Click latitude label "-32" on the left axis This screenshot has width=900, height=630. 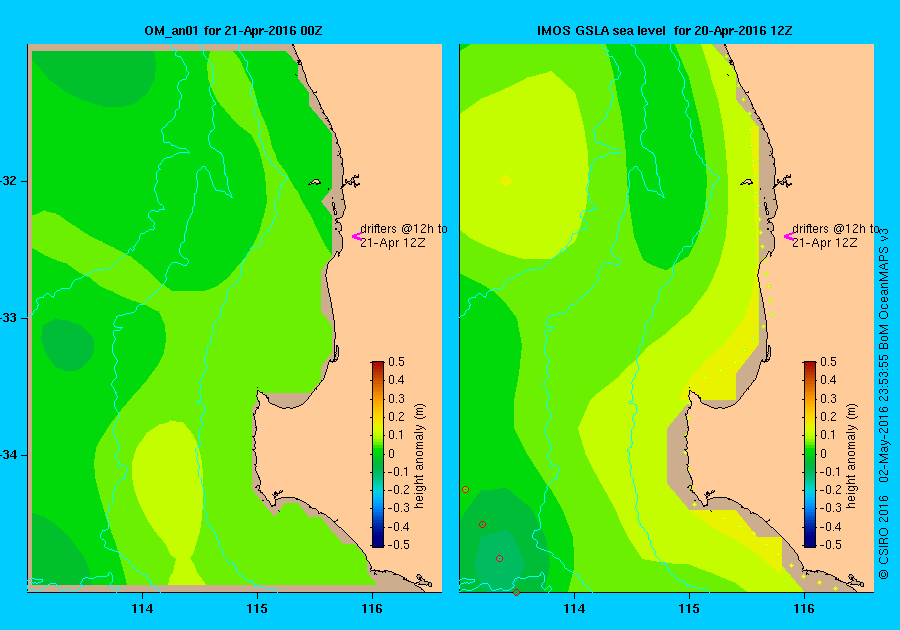tap(8, 181)
